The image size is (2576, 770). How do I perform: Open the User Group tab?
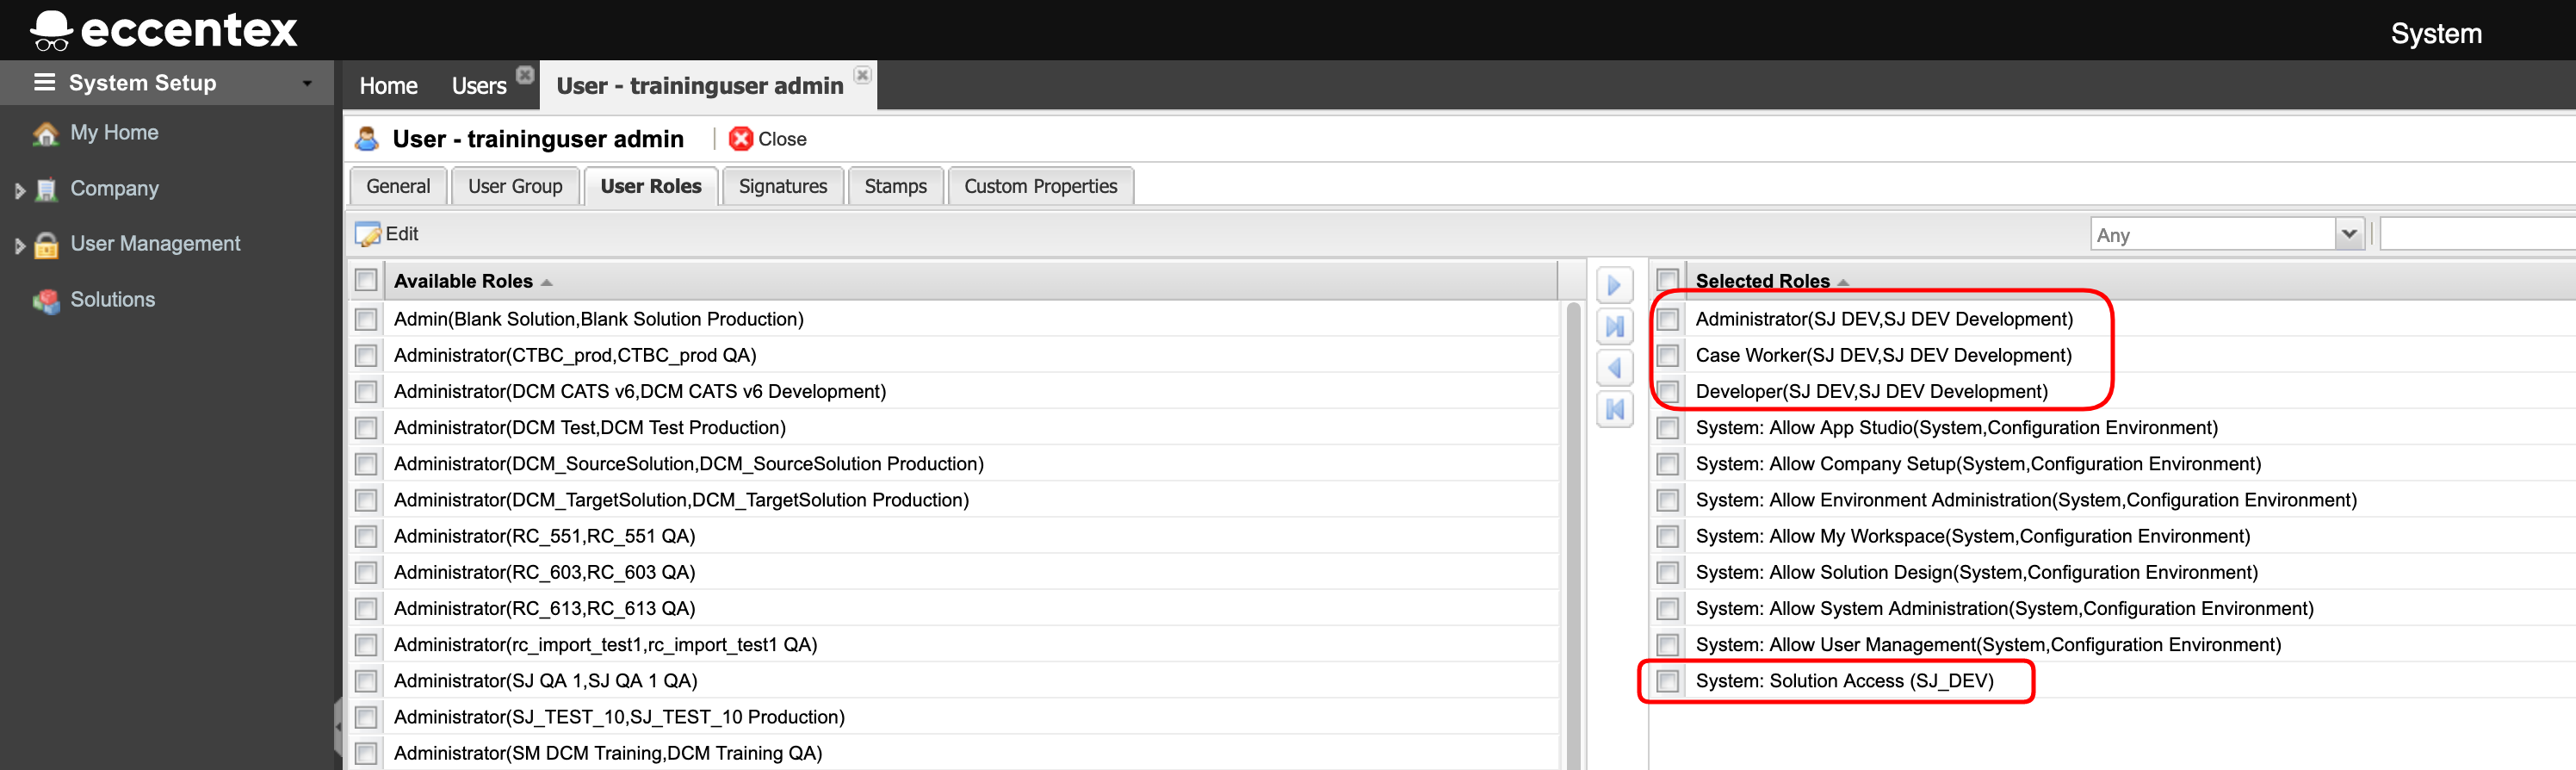pos(515,186)
